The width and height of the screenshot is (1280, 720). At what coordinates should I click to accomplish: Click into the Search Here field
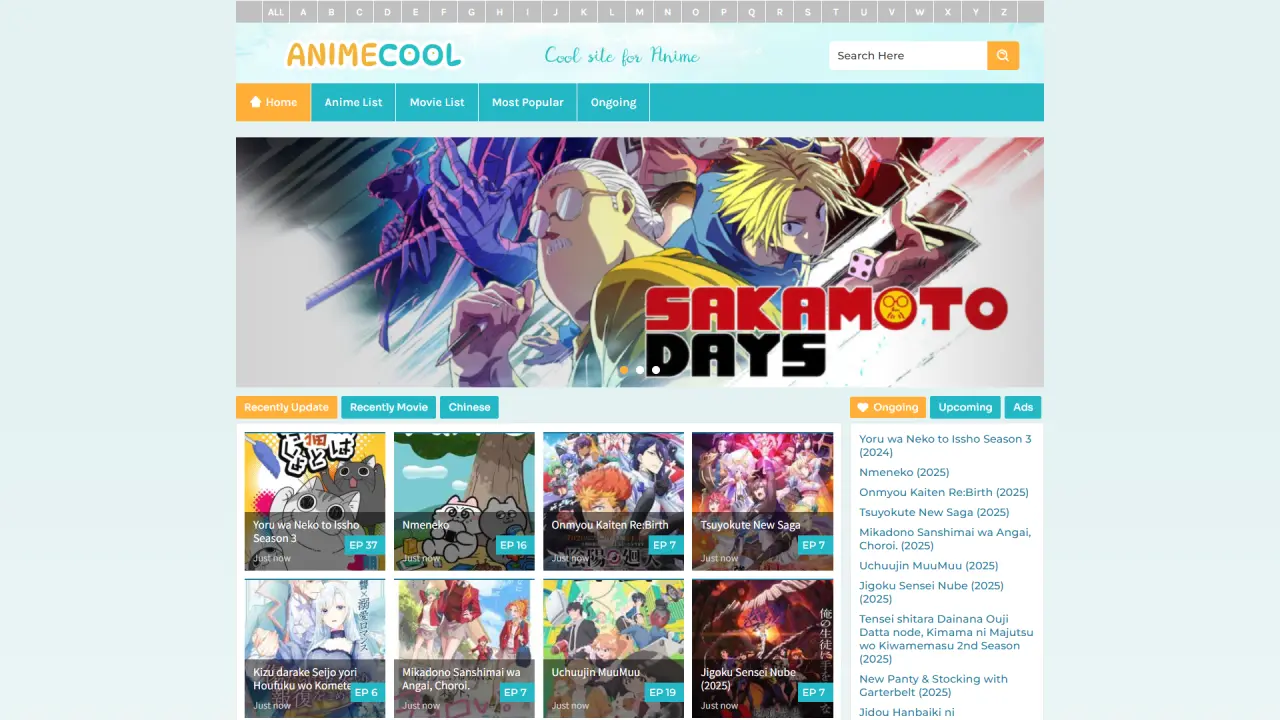pos(908,56)
